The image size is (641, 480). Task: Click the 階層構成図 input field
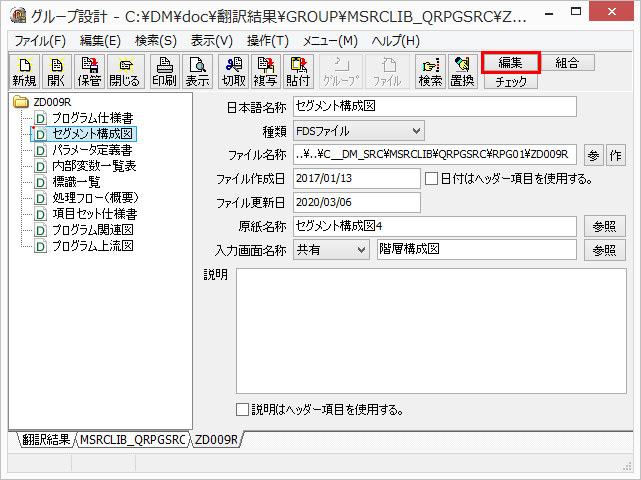click(x=477, y=250)
